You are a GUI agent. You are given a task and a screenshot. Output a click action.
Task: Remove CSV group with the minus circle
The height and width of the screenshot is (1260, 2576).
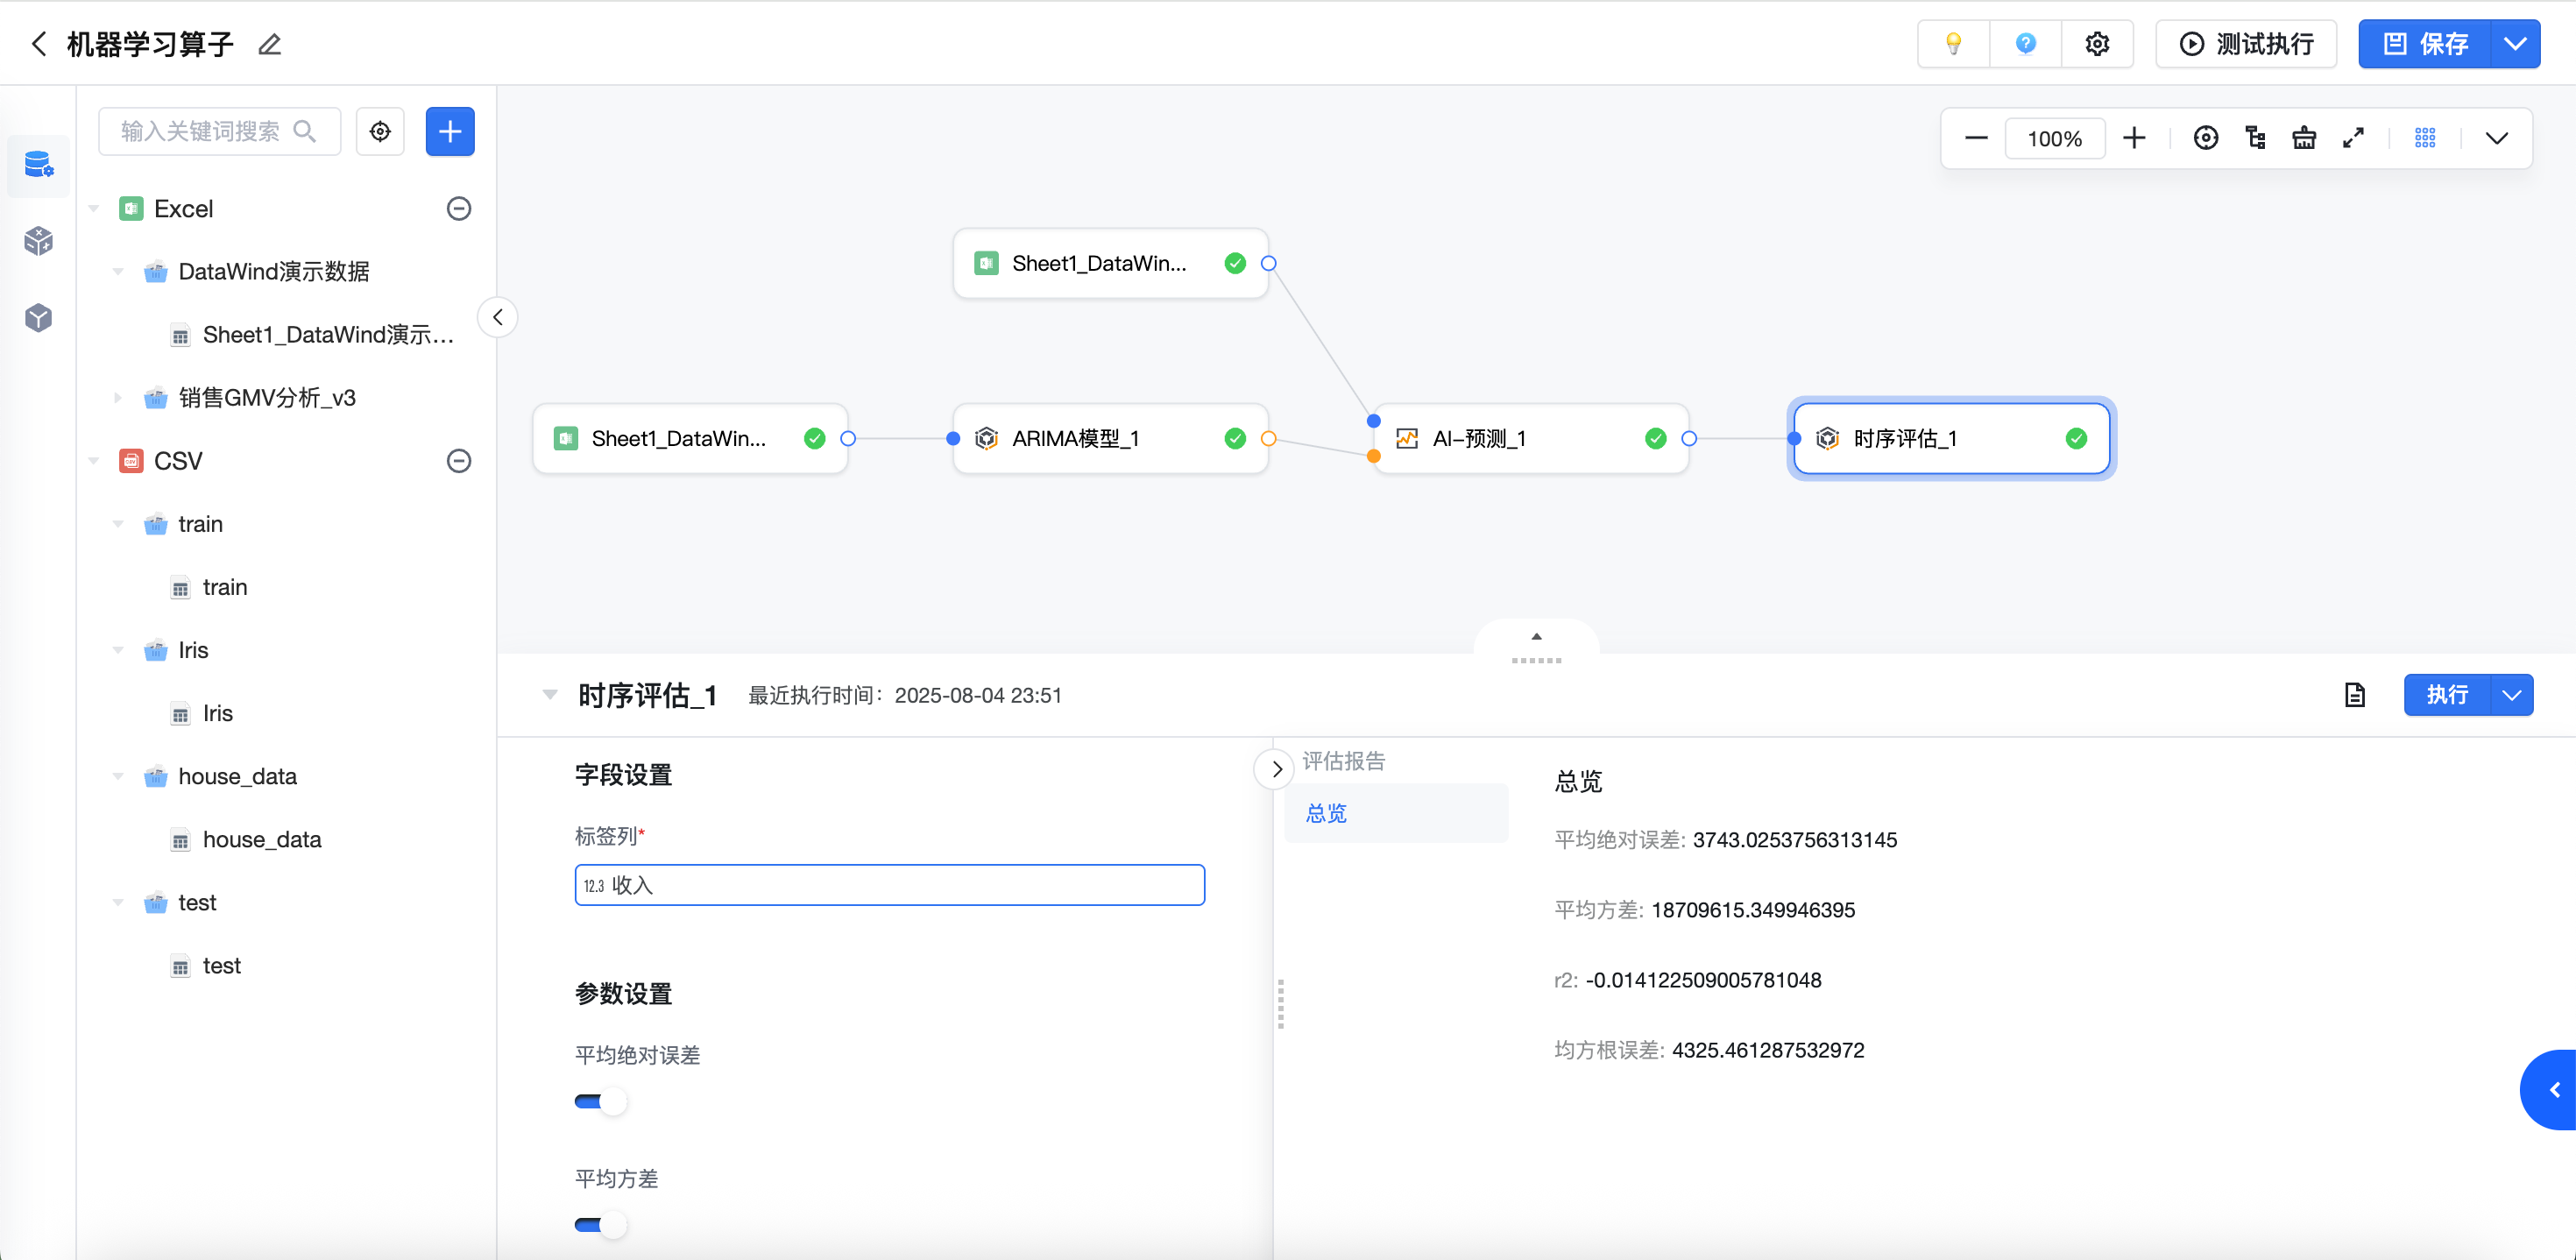point(459,461)
